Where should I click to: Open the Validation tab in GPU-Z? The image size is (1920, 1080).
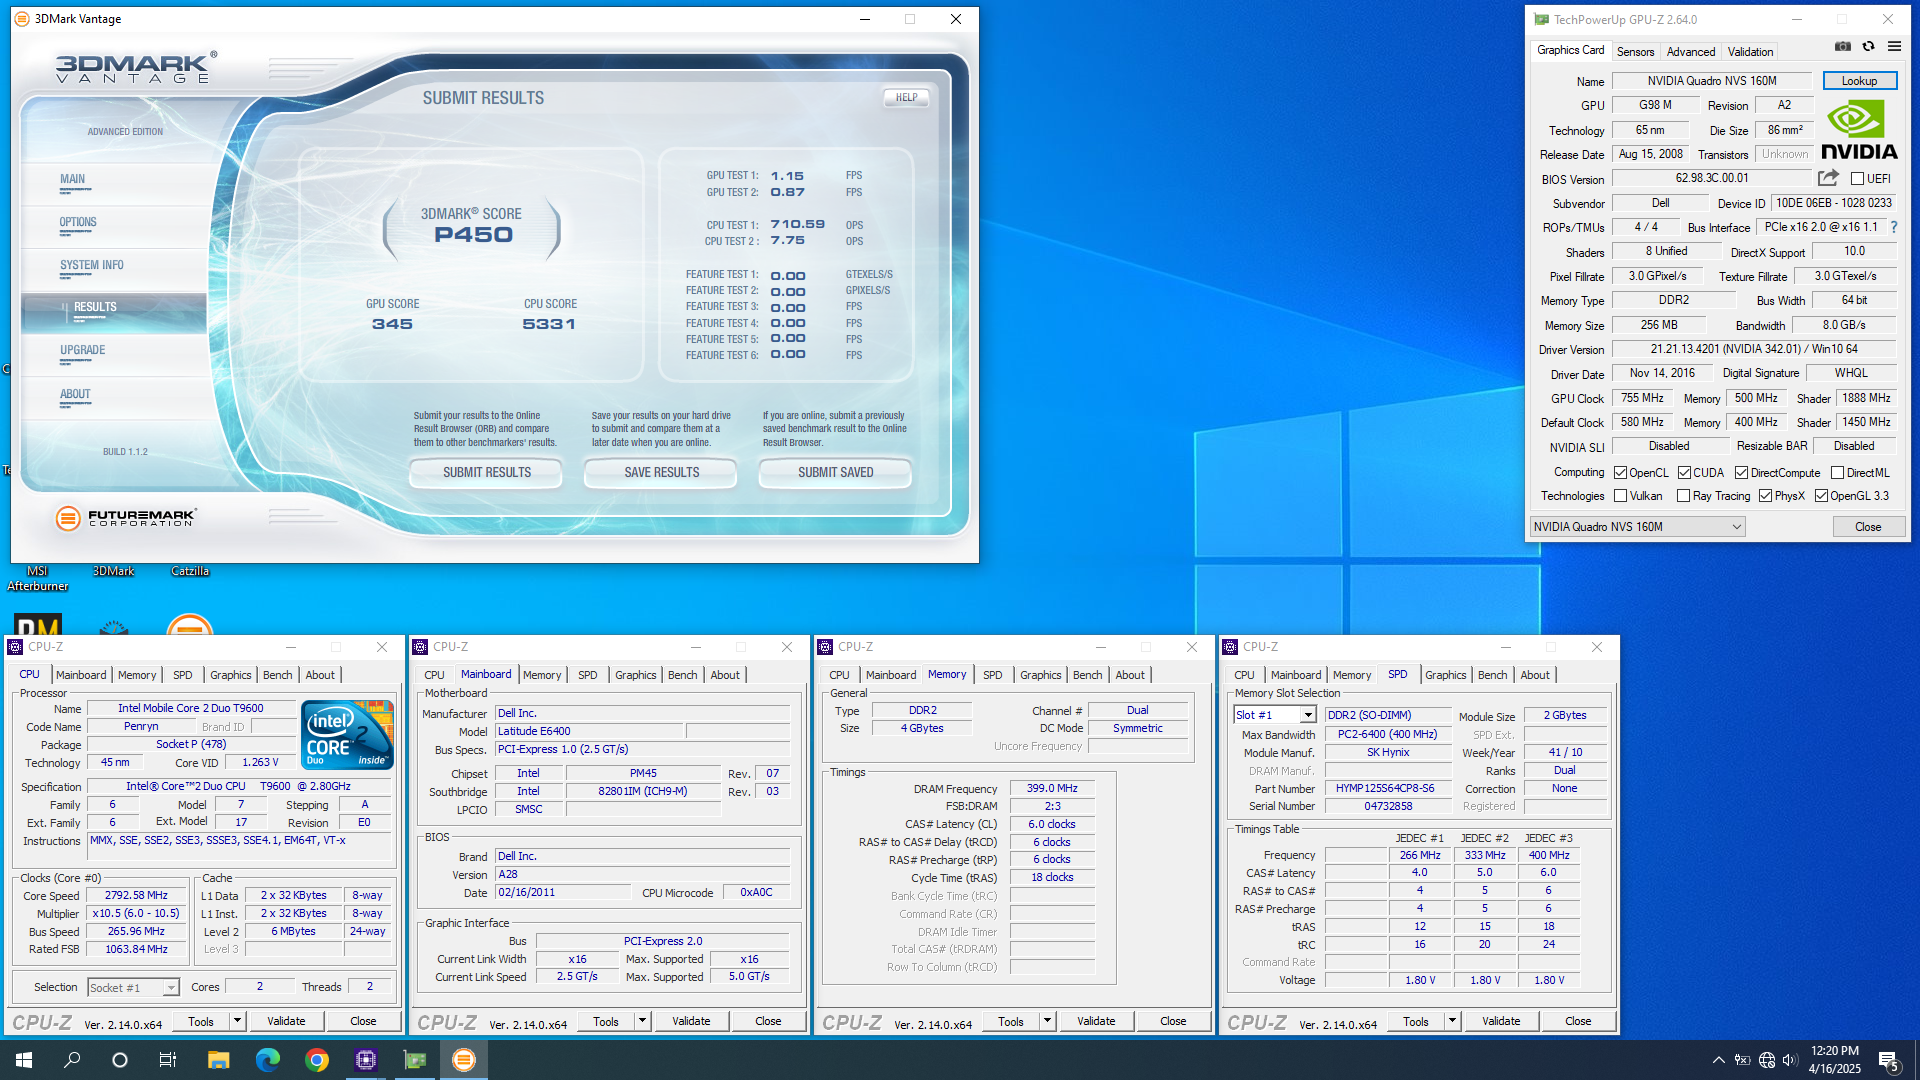pos(1750,52)
